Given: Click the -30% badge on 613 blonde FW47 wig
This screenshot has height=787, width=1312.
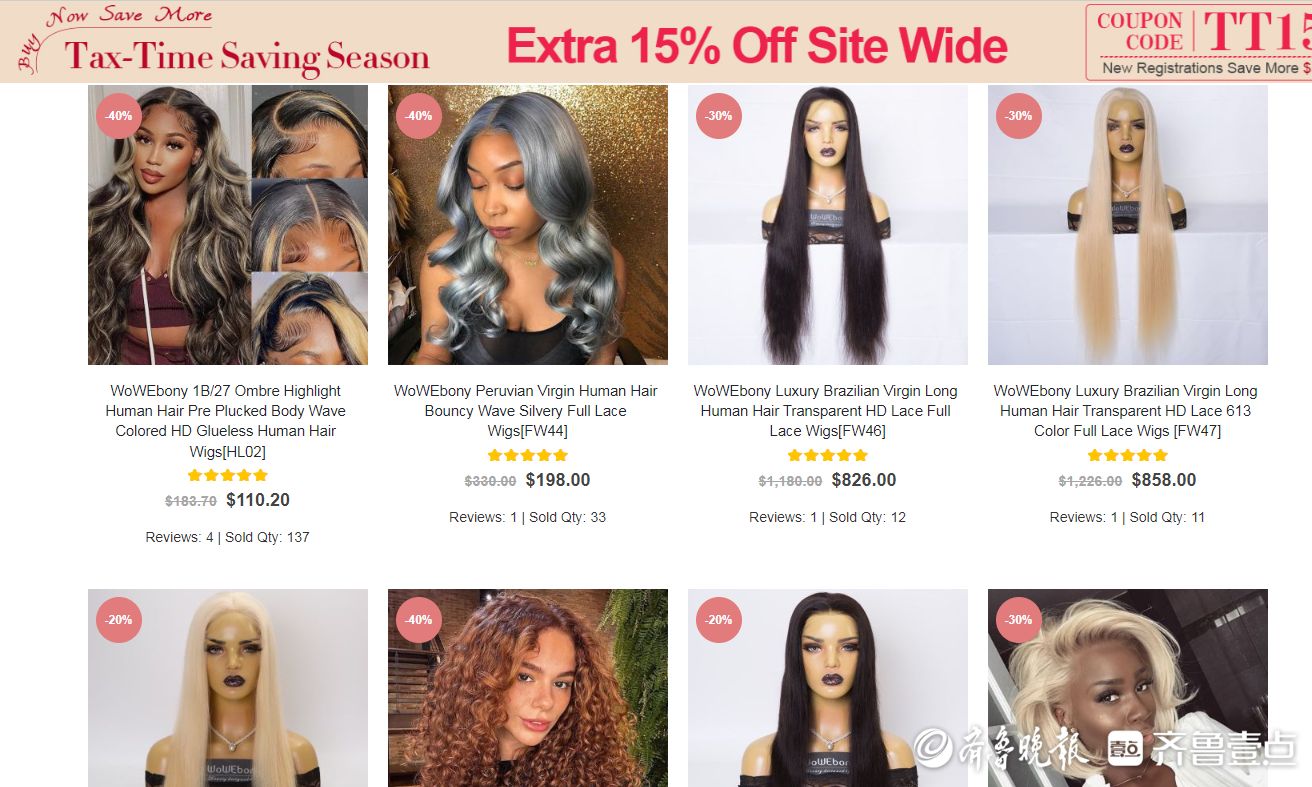Looking at the screenshot, I should coord(1019,116).
